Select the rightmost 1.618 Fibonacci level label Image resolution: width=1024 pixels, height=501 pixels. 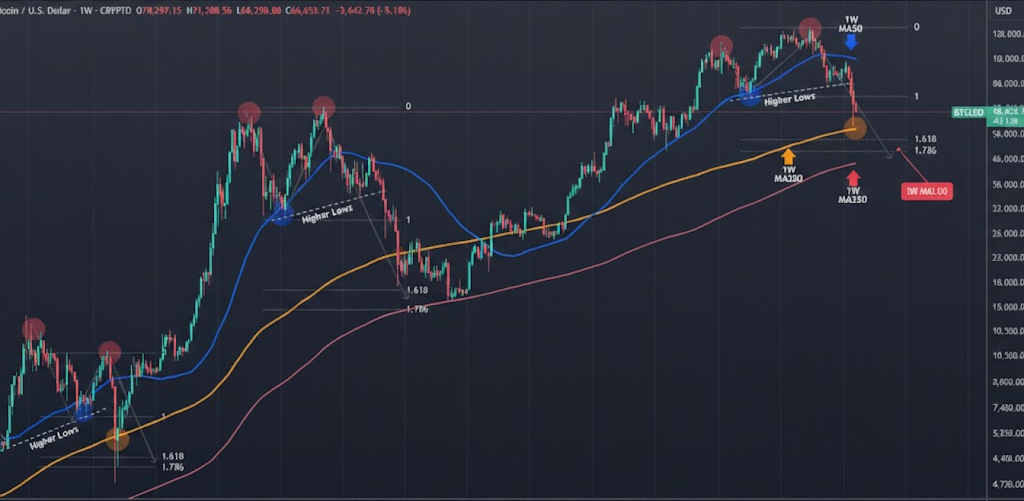(925, 139)
